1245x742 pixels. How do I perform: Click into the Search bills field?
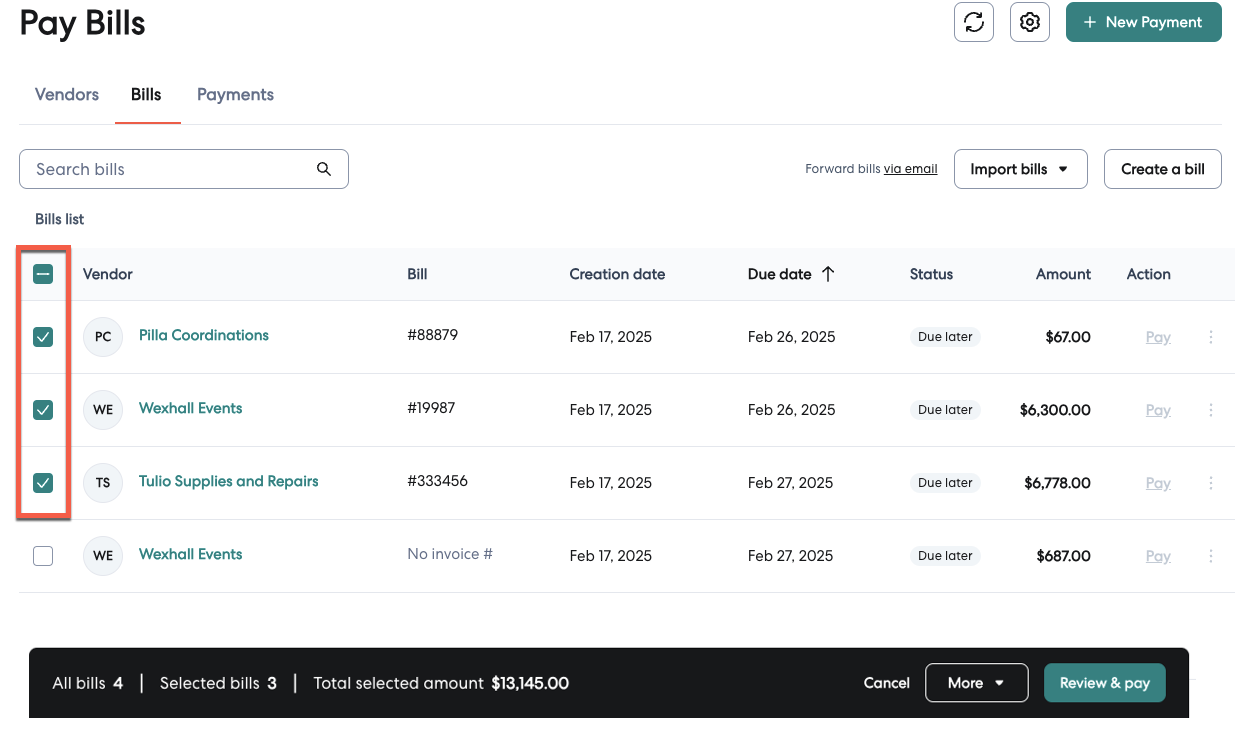pyautogui.click(x=170, y=169)
